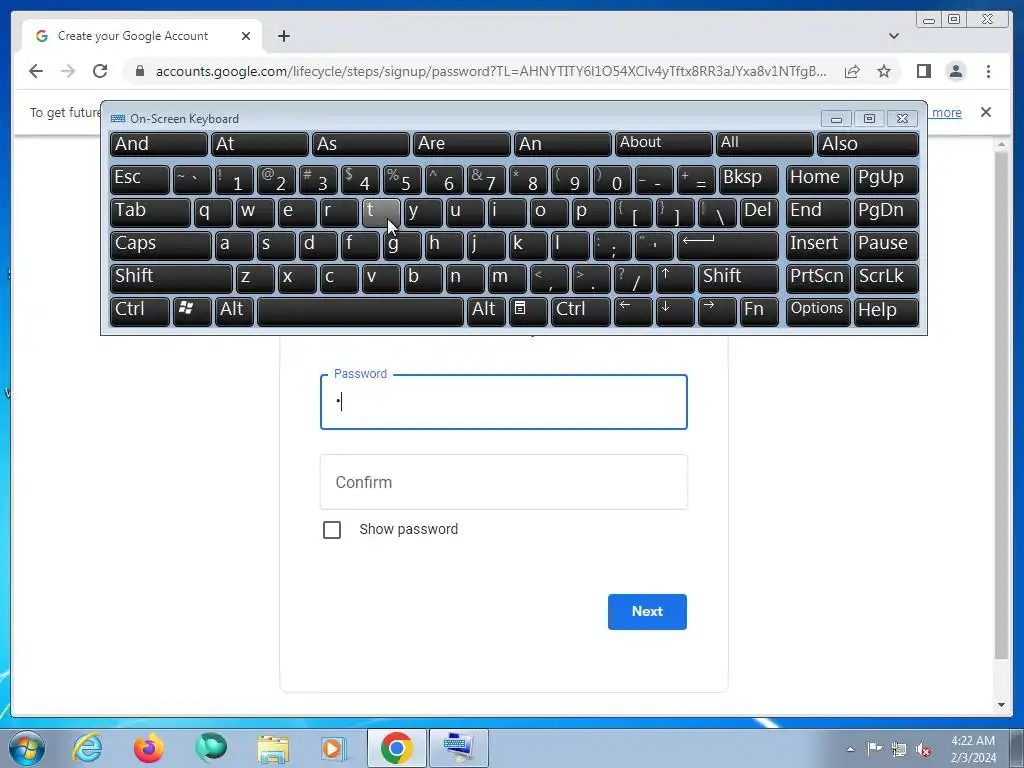
Task: Choose the 'Are' text prediction
Action: pyautogui.click(x=461, y=144)
